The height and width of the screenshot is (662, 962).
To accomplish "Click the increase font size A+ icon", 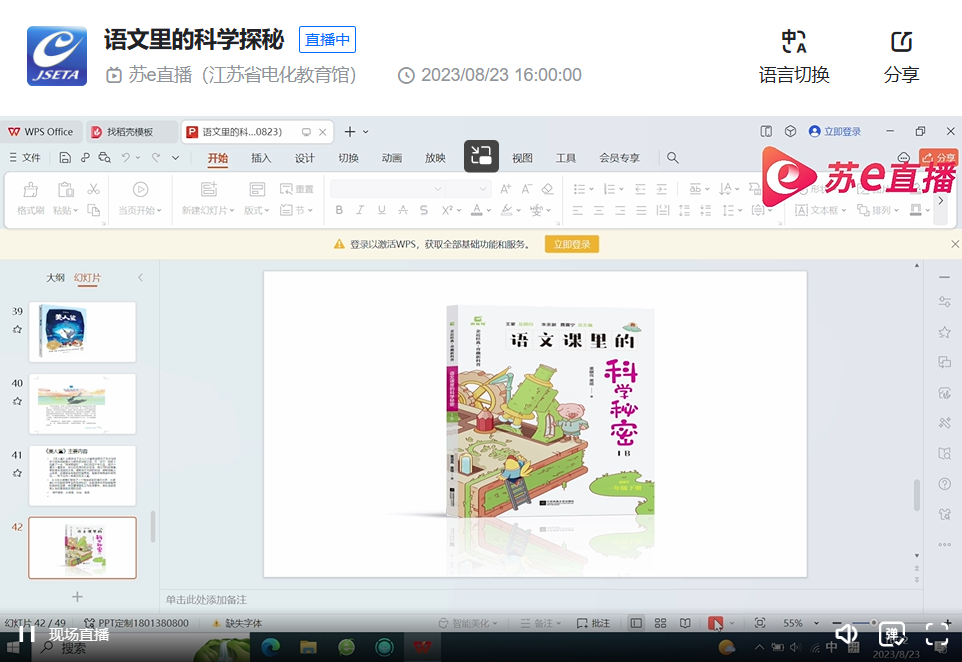I will (505, 189).
